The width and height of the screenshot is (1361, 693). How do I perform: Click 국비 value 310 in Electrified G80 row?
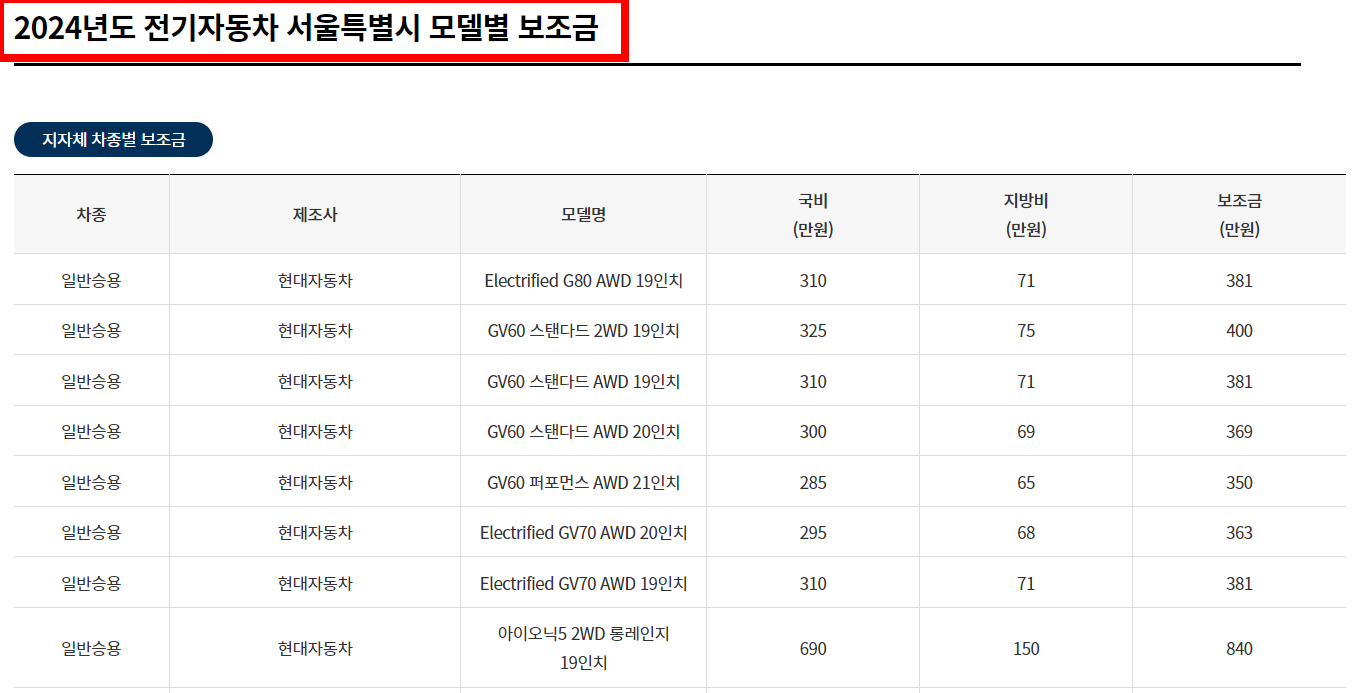click(x=813, y=281)
